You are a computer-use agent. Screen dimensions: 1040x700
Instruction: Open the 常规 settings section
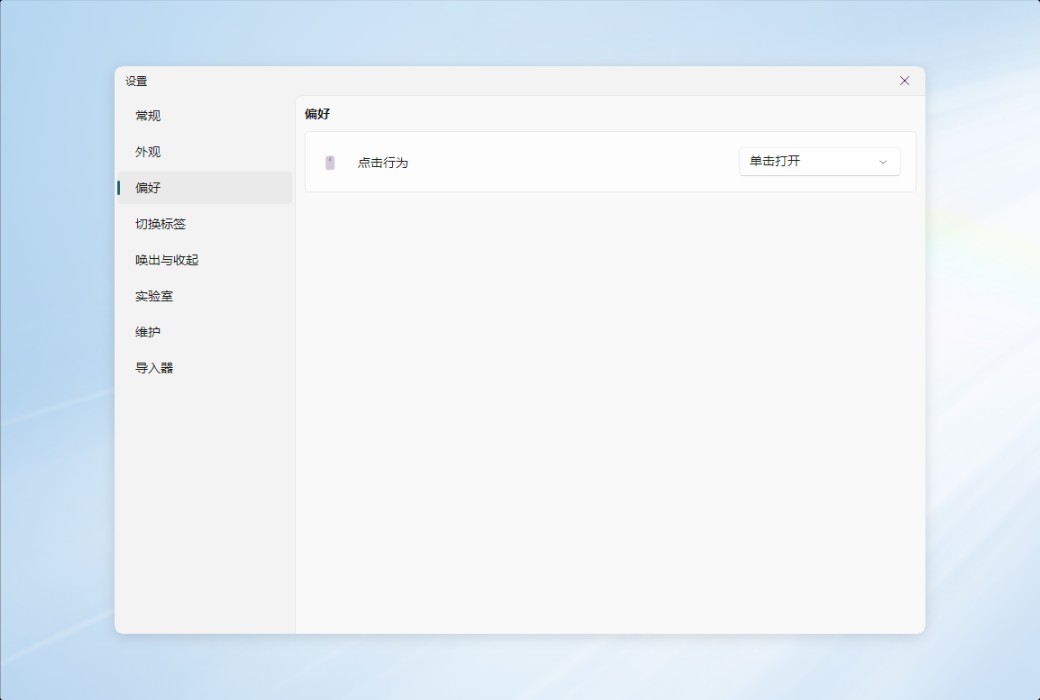coord(204,115)
